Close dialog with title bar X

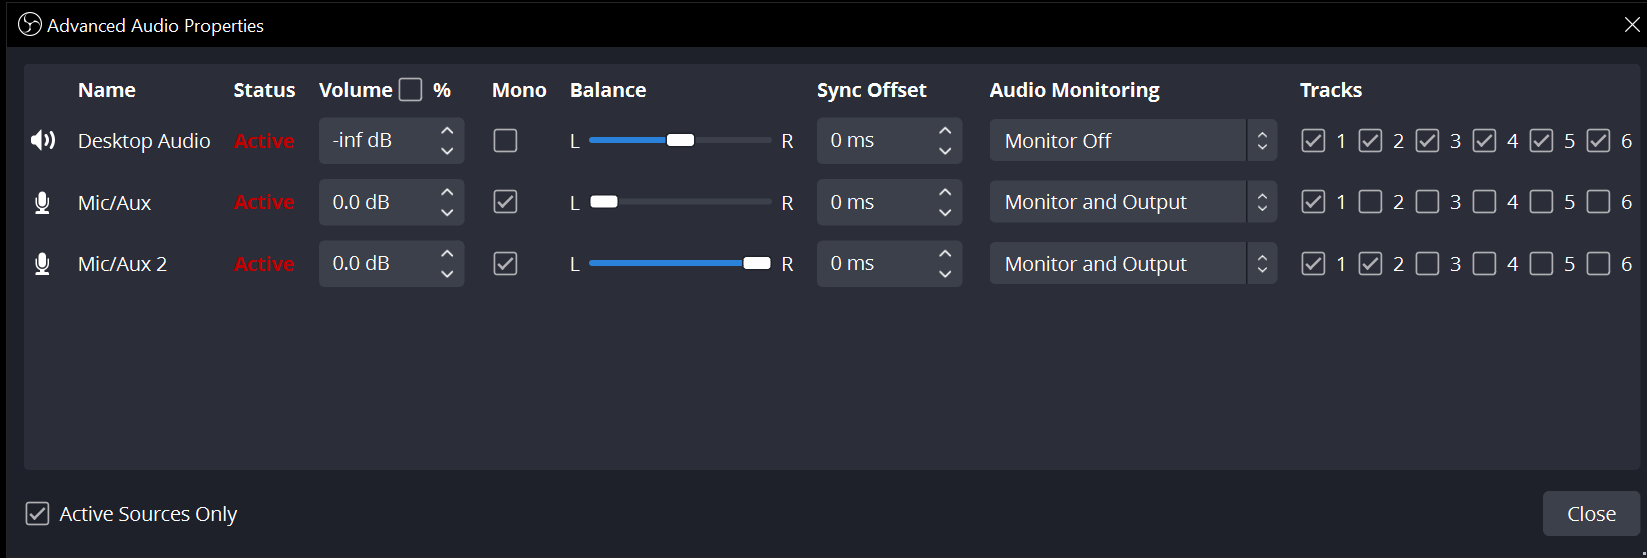[1632, 25]
